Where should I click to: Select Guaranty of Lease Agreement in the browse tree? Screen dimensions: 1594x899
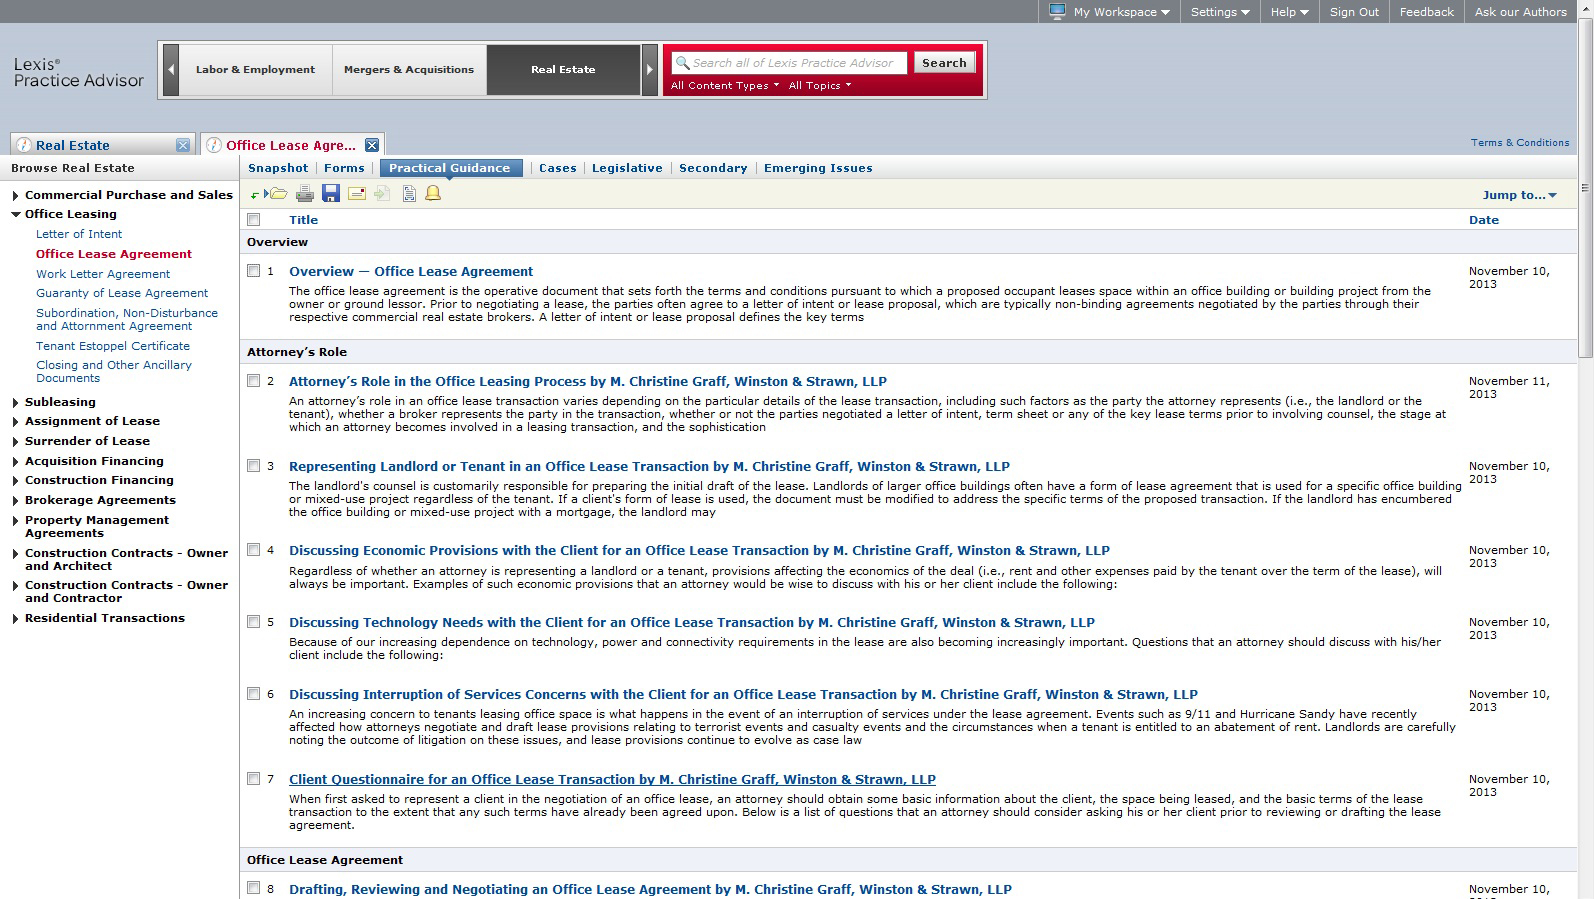122,293
